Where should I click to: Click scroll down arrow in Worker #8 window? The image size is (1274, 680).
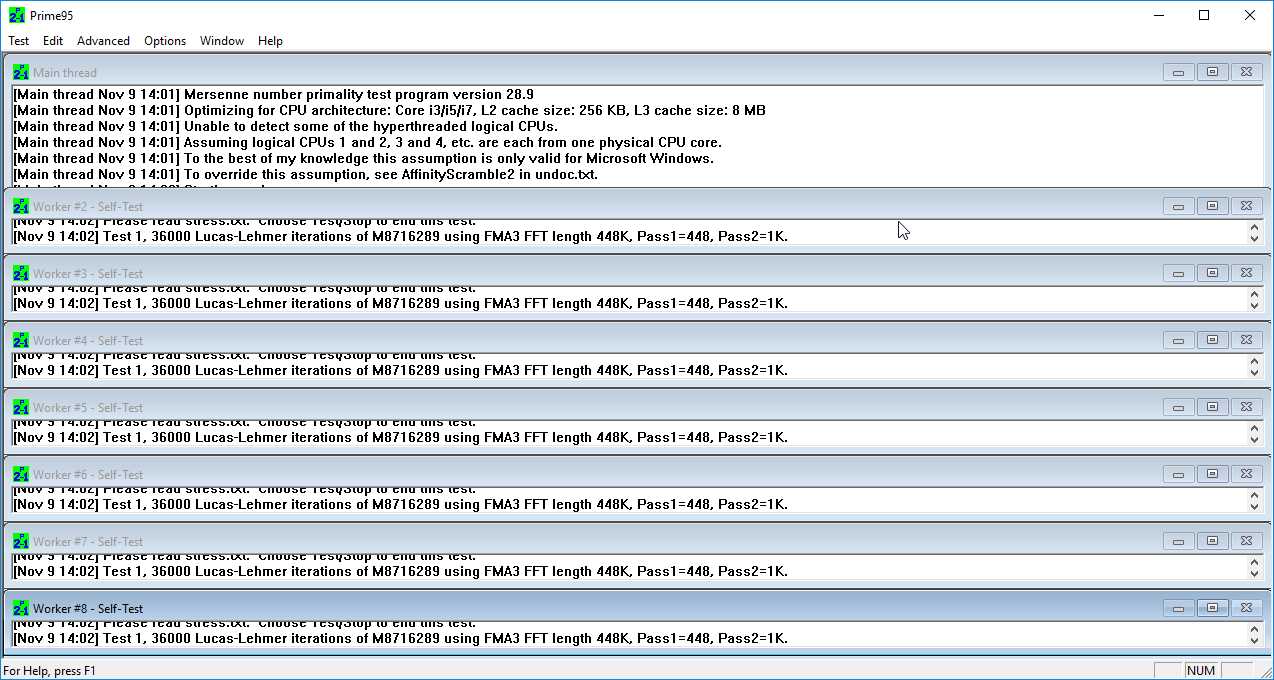[1255, 640]
